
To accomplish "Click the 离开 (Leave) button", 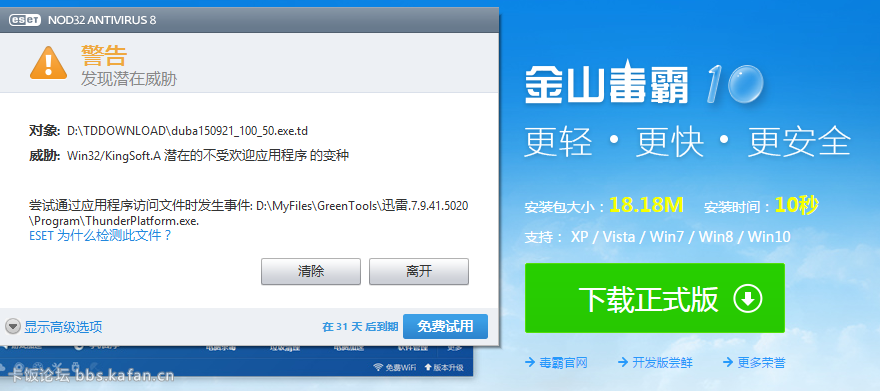I will (419, 272).
